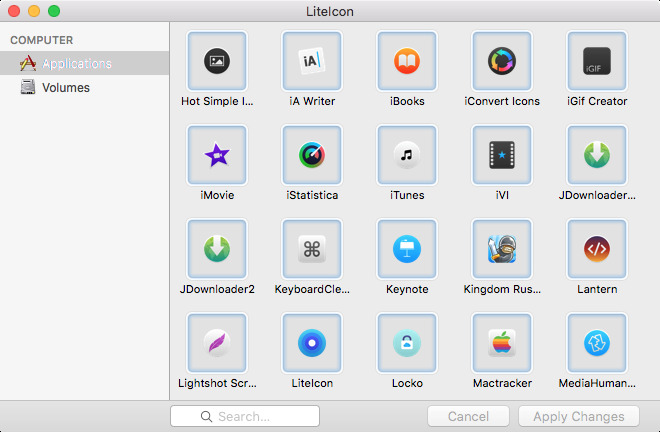Click the Apply Changes button
Viewport: 660px width, 432px height.
pos(579,416)
